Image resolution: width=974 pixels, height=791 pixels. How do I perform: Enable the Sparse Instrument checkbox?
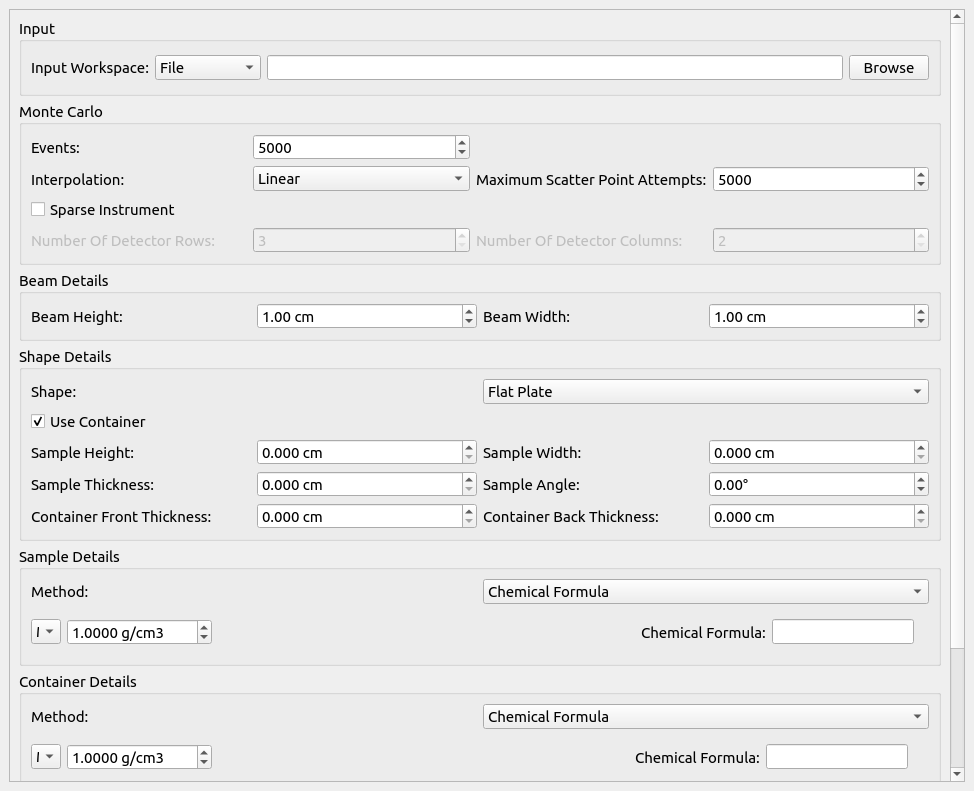[x=38, y=210]
